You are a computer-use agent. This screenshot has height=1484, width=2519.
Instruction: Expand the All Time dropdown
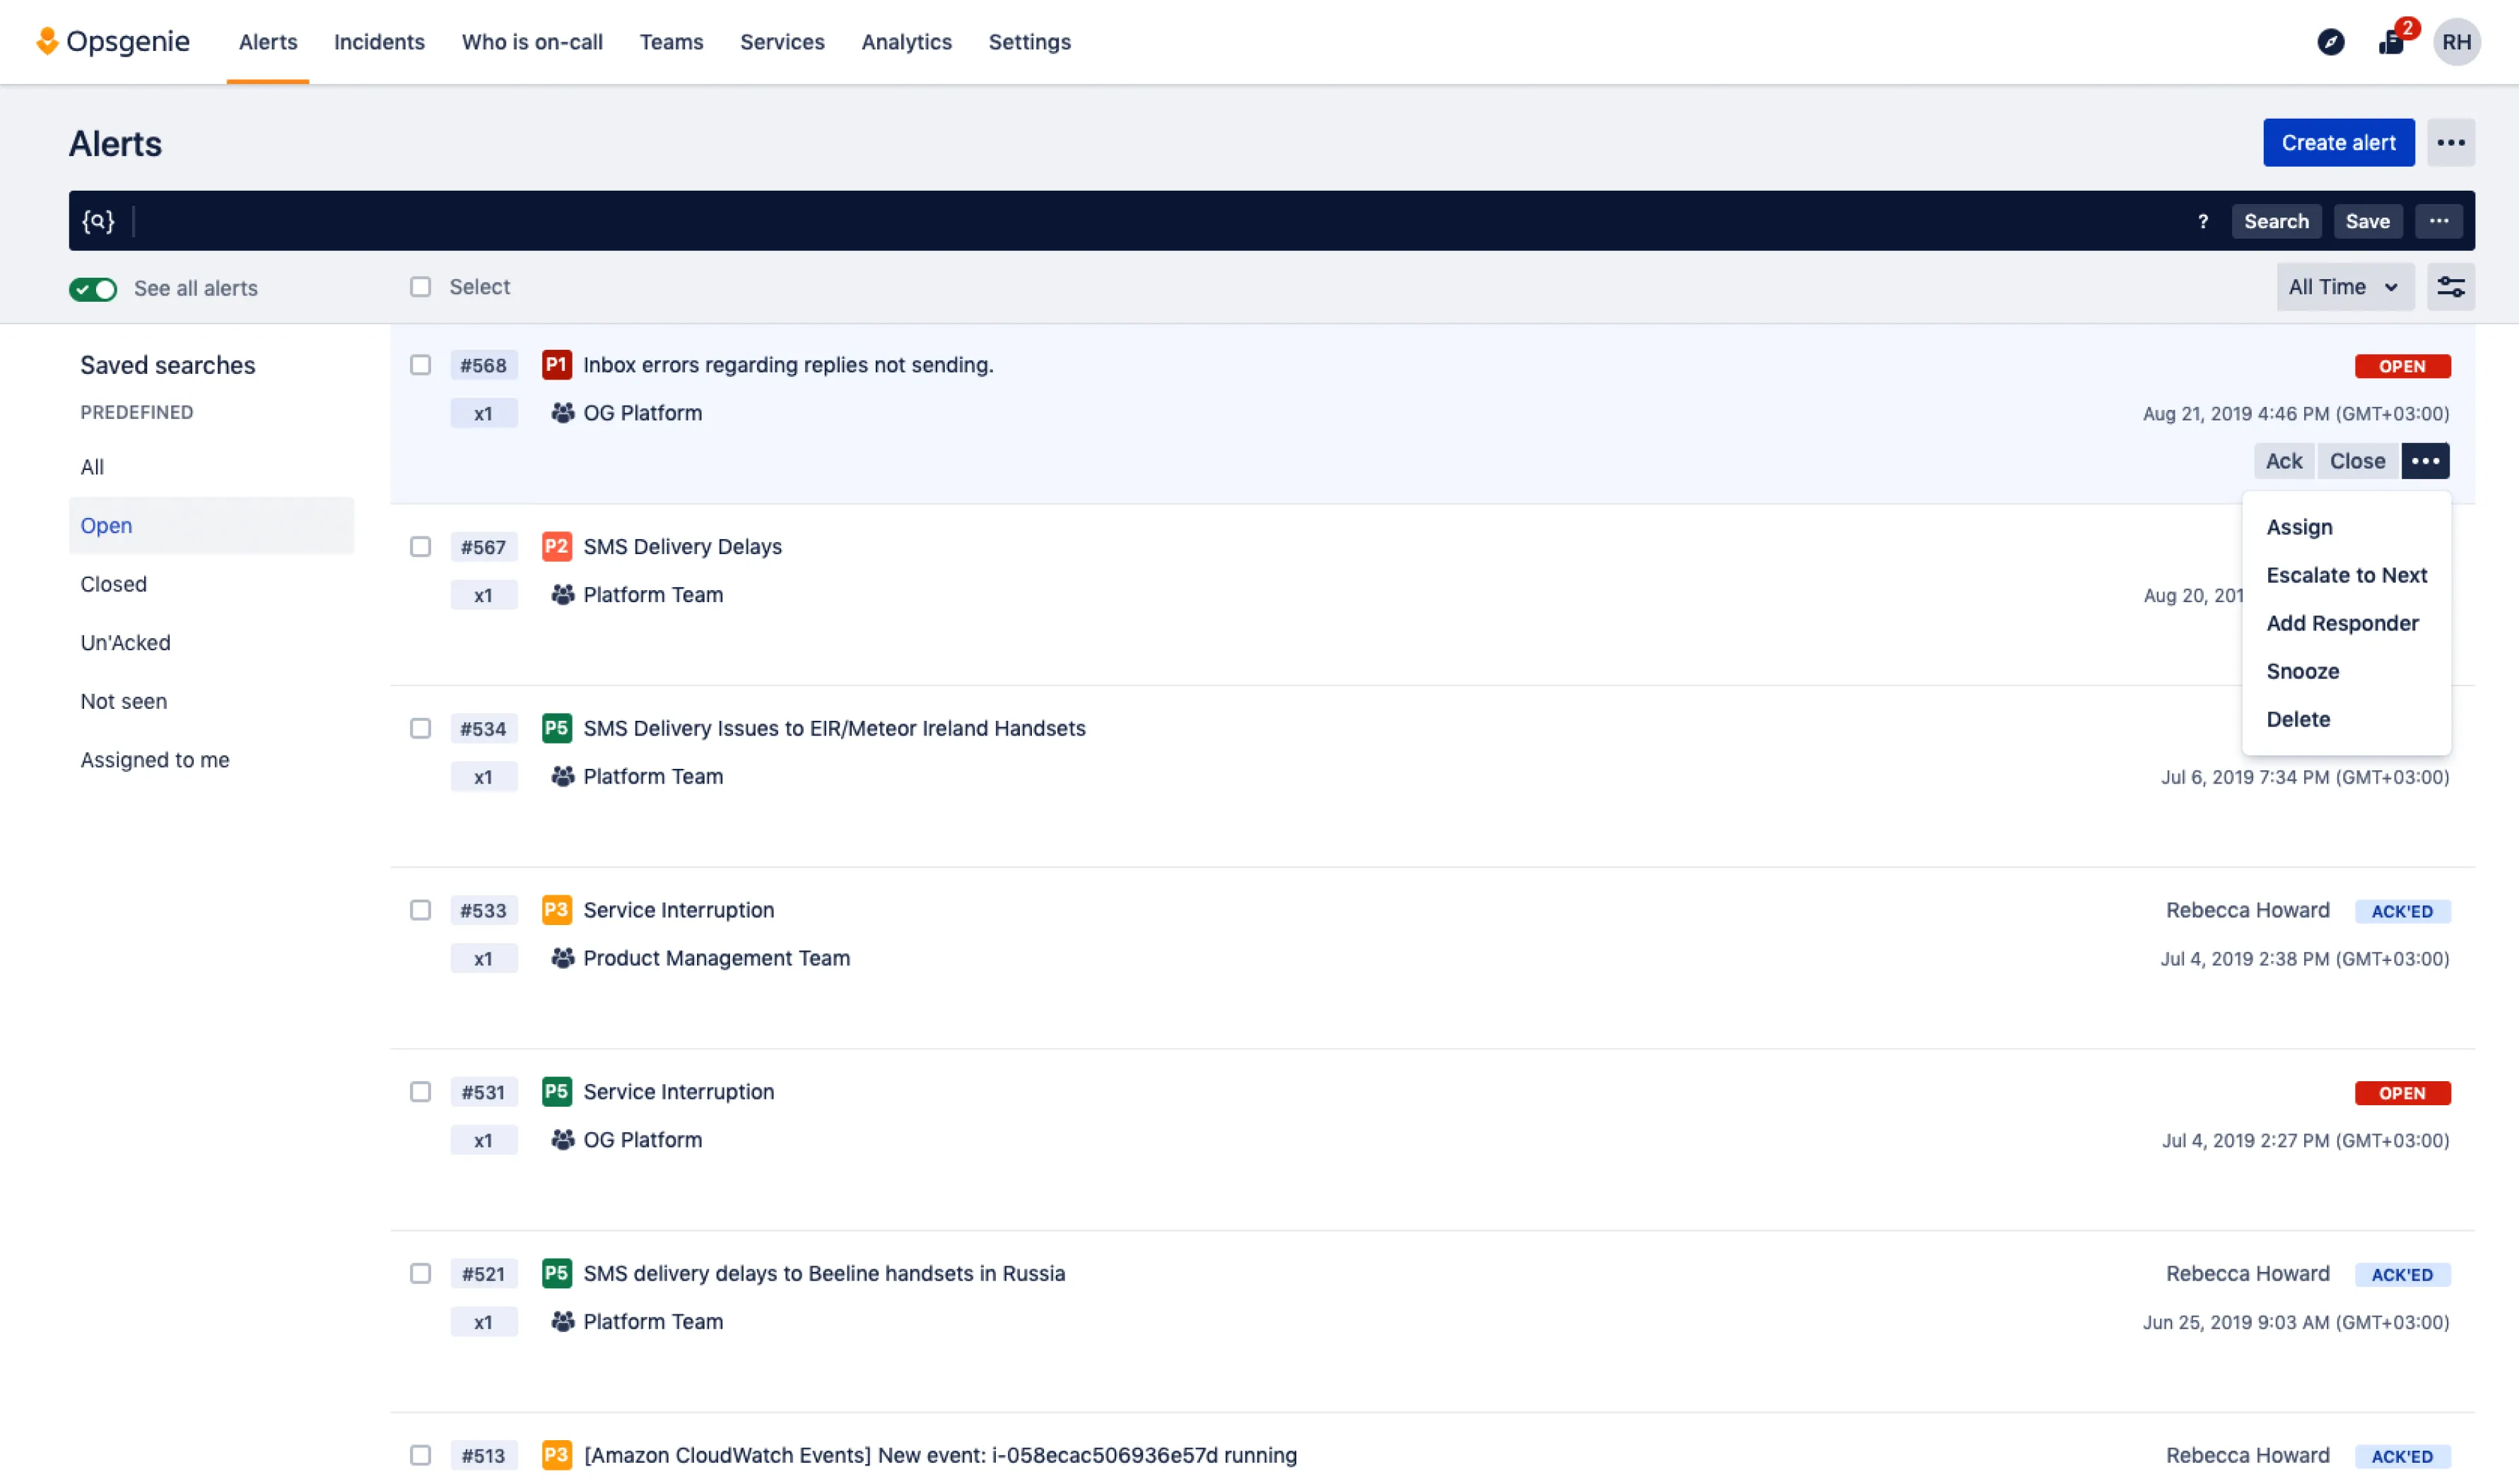tap(2344, 287)
